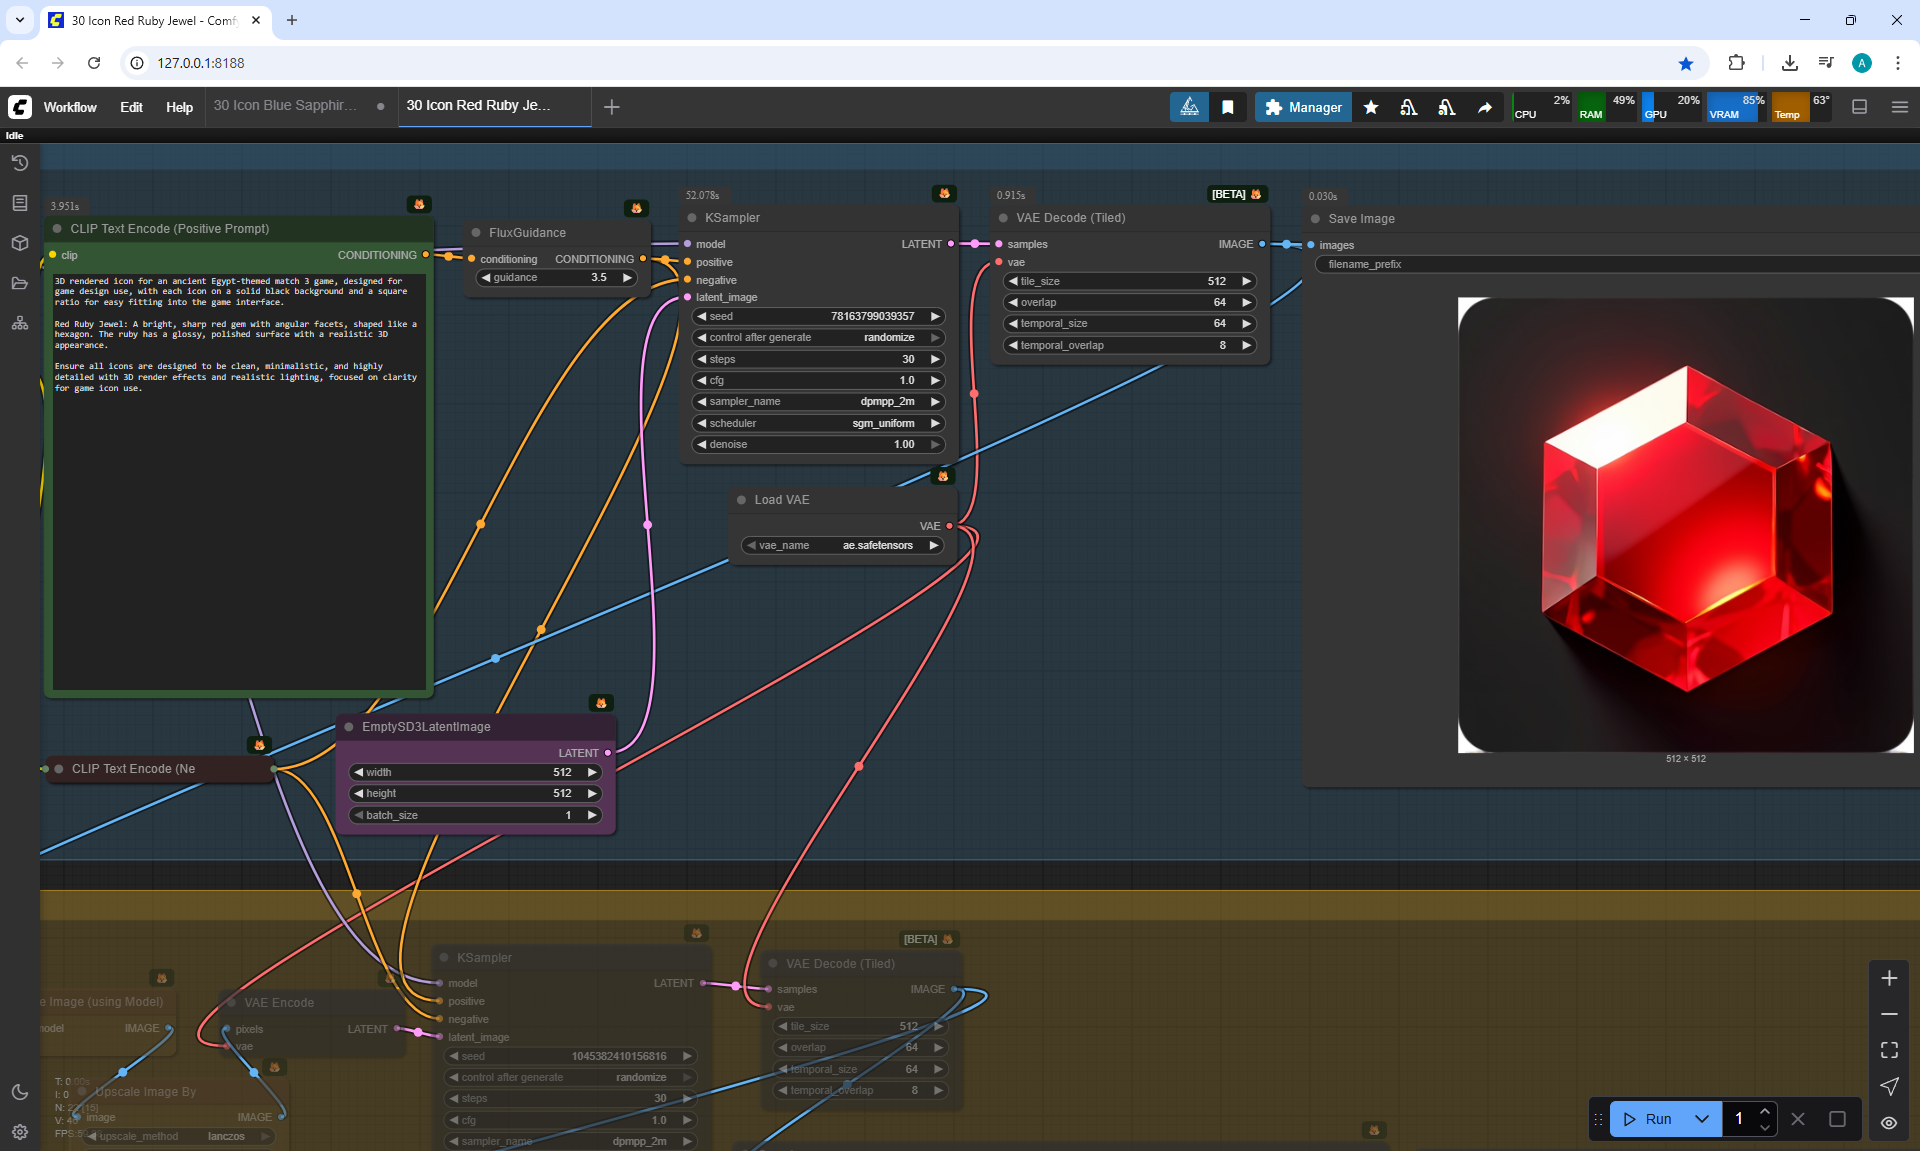The width and height of the screenshot is (1920, 1151).
Task: Open settings gear in the sidebar
Action: (x=19, y=1131)
